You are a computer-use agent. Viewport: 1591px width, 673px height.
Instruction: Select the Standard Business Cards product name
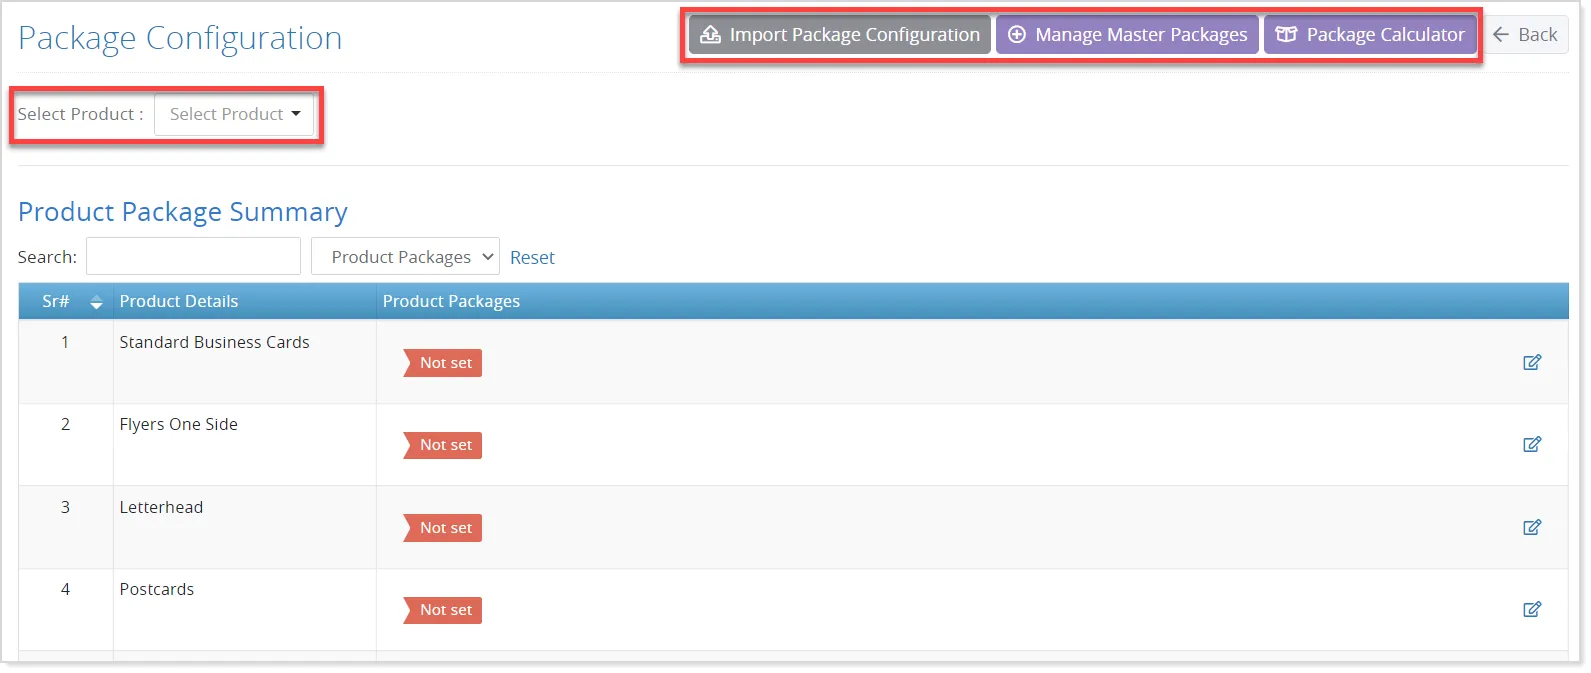[x=214, y=342]
